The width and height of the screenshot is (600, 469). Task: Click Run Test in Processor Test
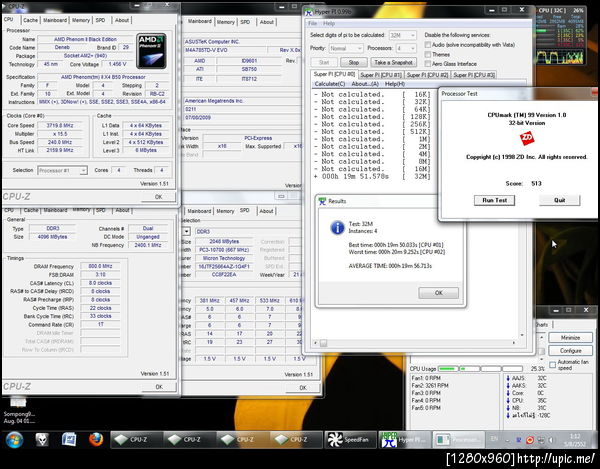coord(494,200)
